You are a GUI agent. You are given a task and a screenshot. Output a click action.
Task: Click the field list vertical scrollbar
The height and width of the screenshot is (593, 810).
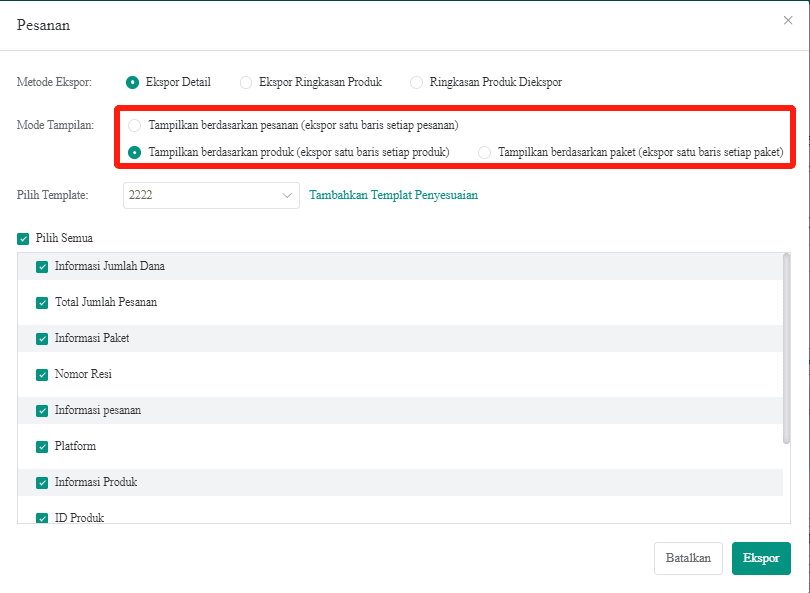point(786,350)
